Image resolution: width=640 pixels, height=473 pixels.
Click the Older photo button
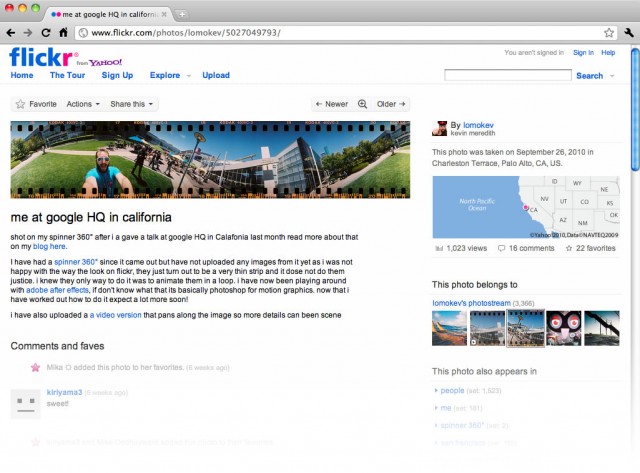(x=391, y=104)
